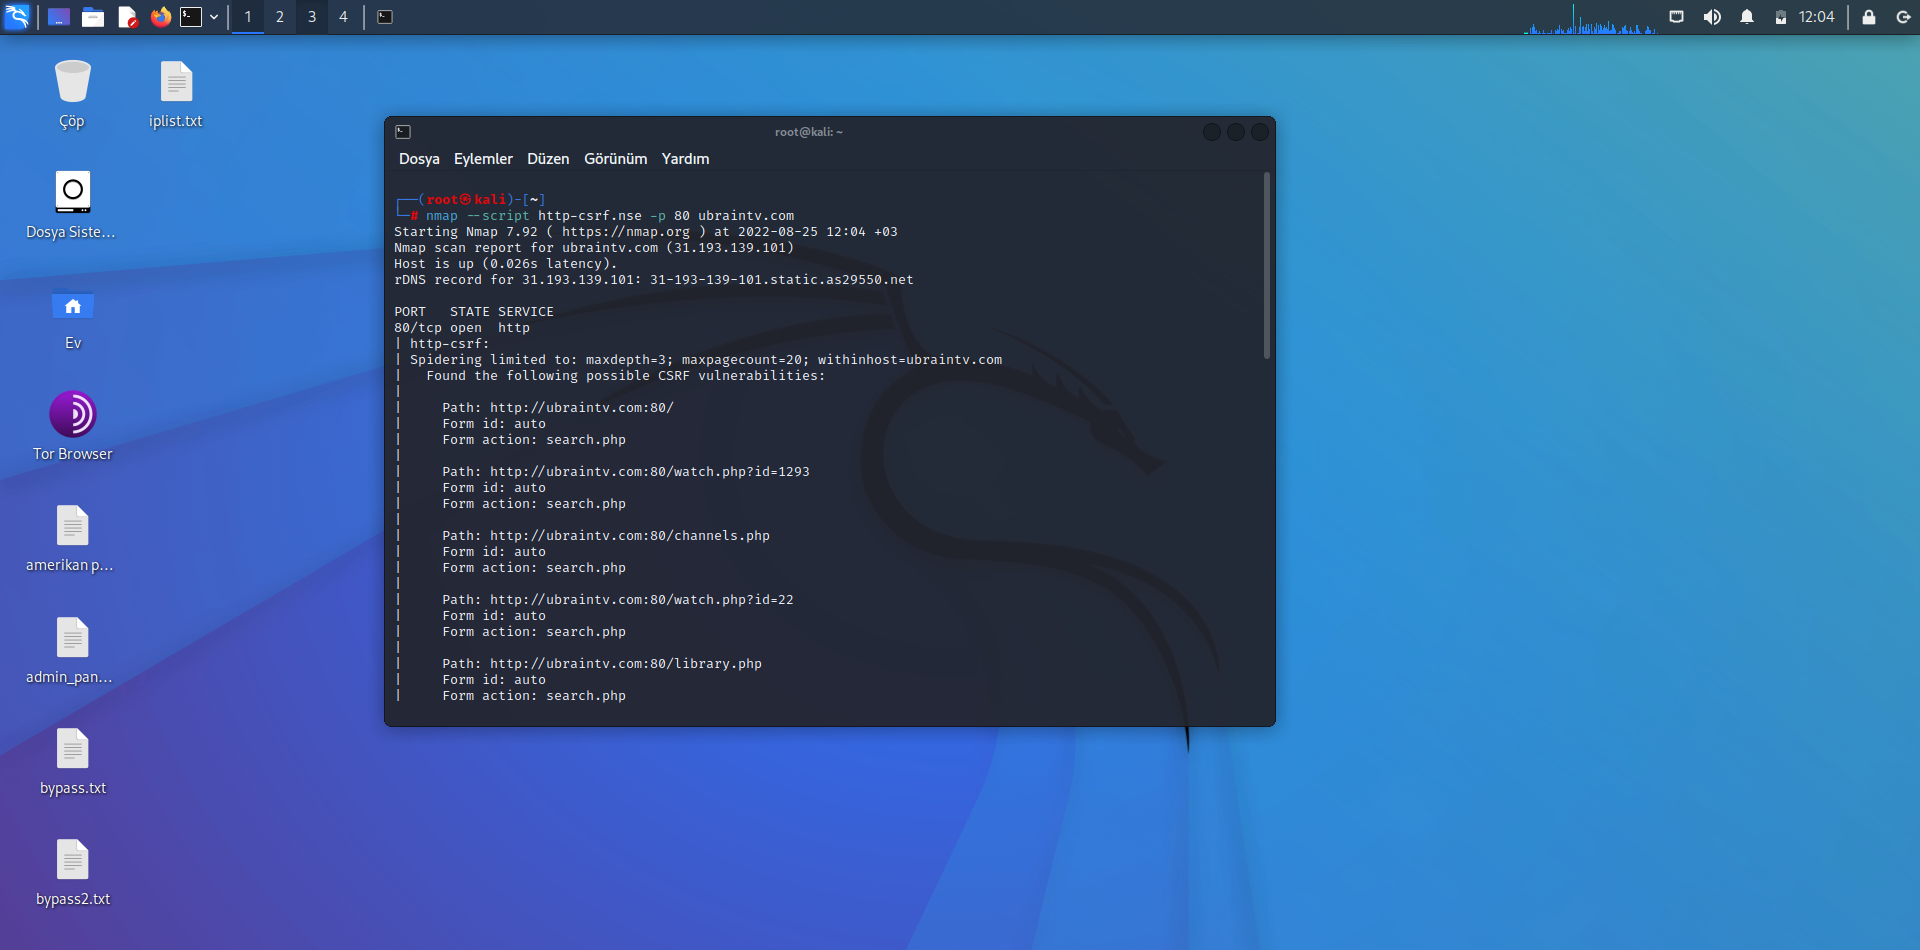The height and width of the screenshot is (950, 1920).
Task: Select the amerikan p… desktop file
Action: [x=72, y=539]
